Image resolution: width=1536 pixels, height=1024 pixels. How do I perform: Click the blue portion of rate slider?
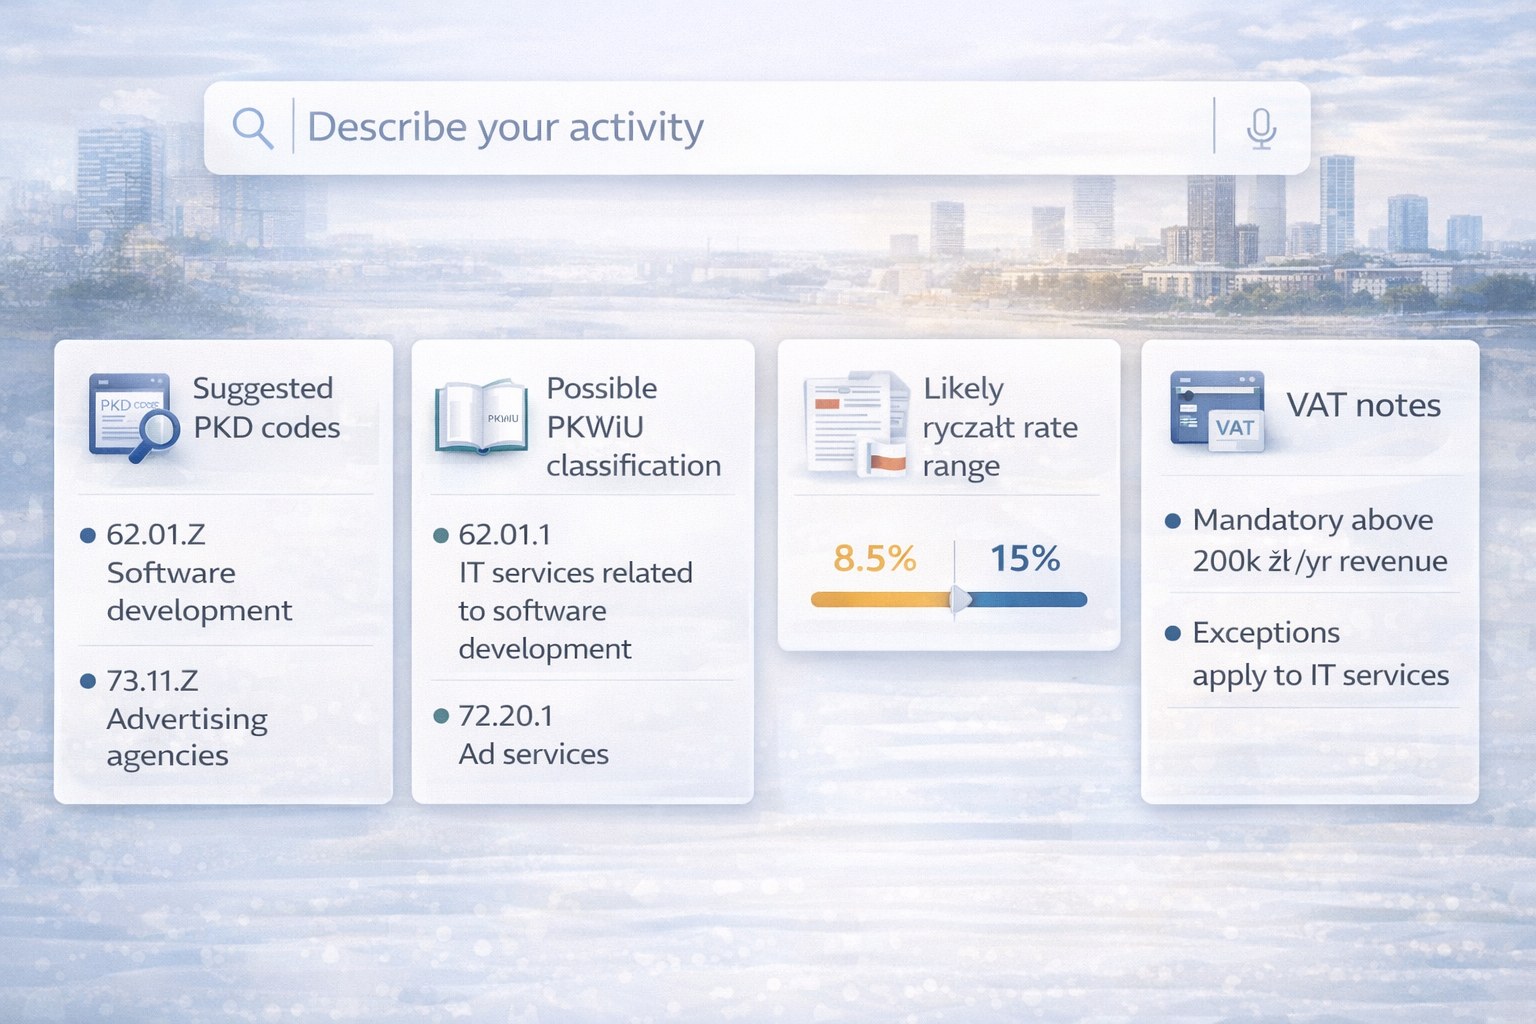click(x=1028, y=599)
